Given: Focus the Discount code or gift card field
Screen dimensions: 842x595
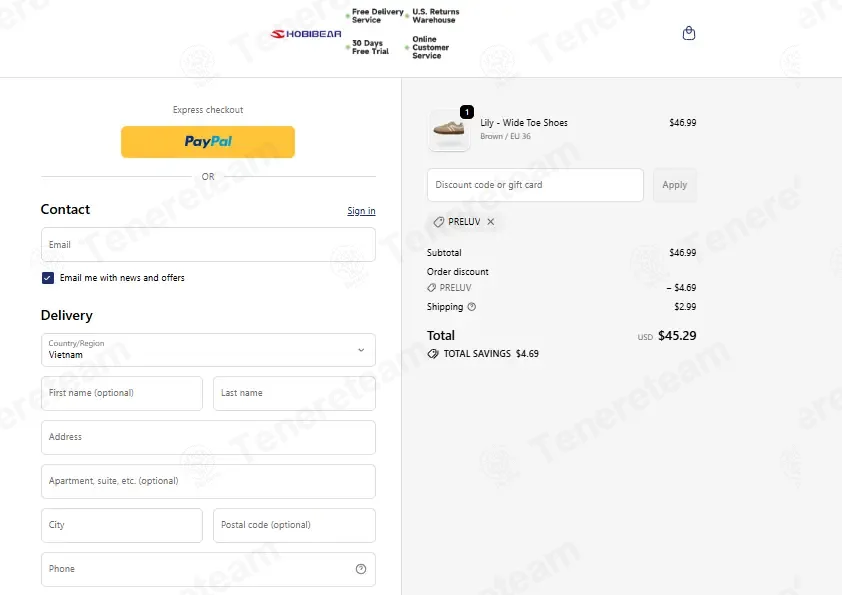Looking at the screenshot, I should click(x=535, y=185).
